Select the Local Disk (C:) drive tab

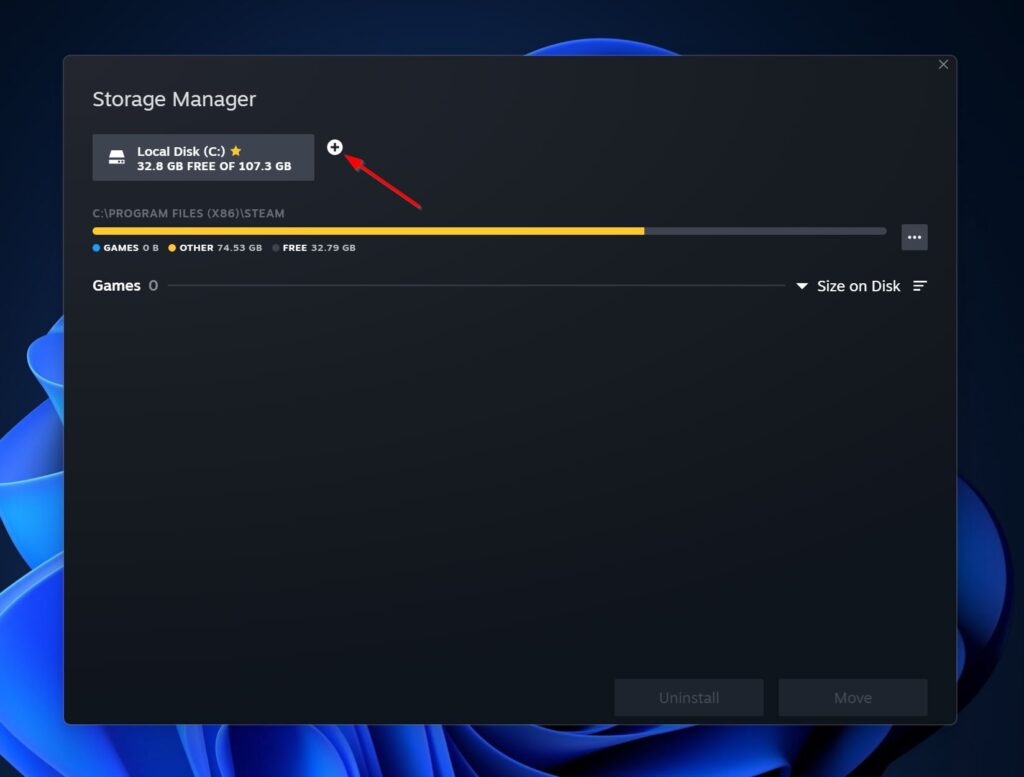(x=203, y=156)
